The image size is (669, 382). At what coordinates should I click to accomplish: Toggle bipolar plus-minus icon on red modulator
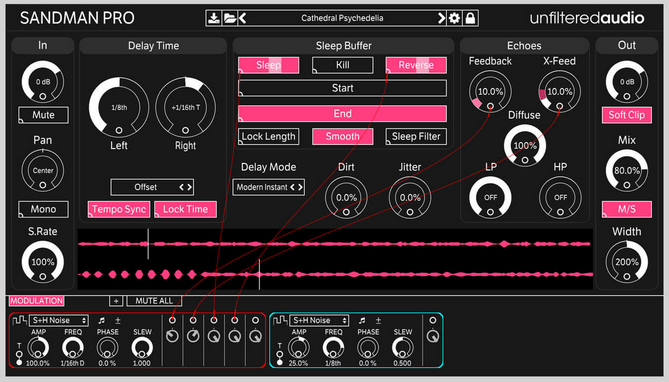118,320
